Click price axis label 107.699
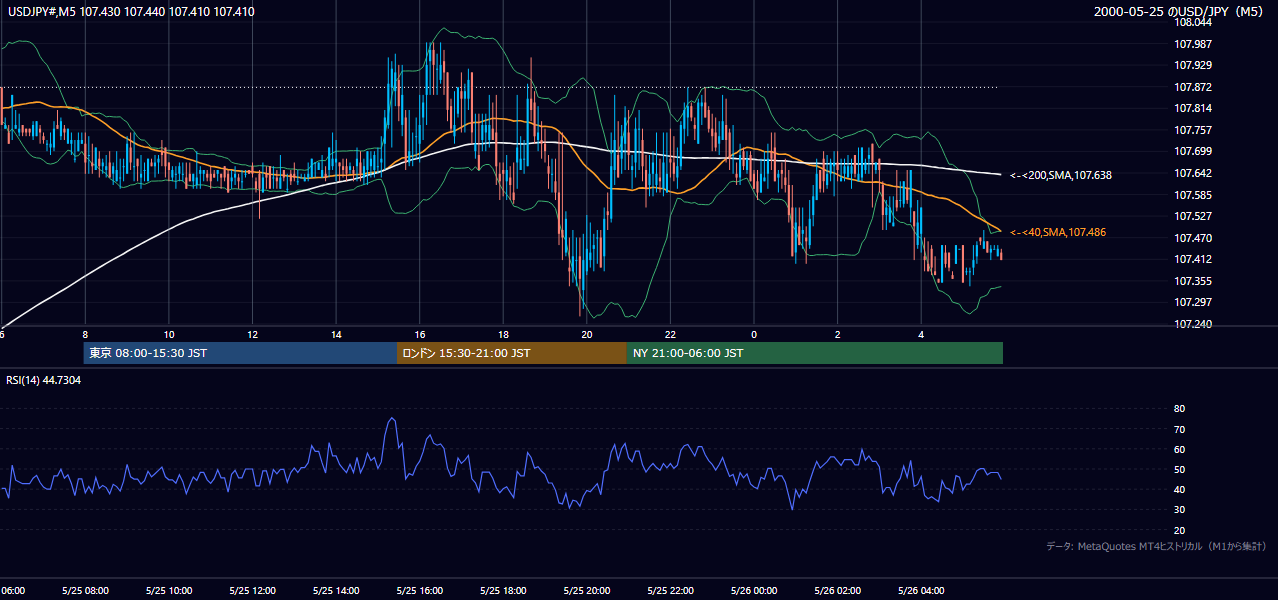 [x=1193, y=151]
